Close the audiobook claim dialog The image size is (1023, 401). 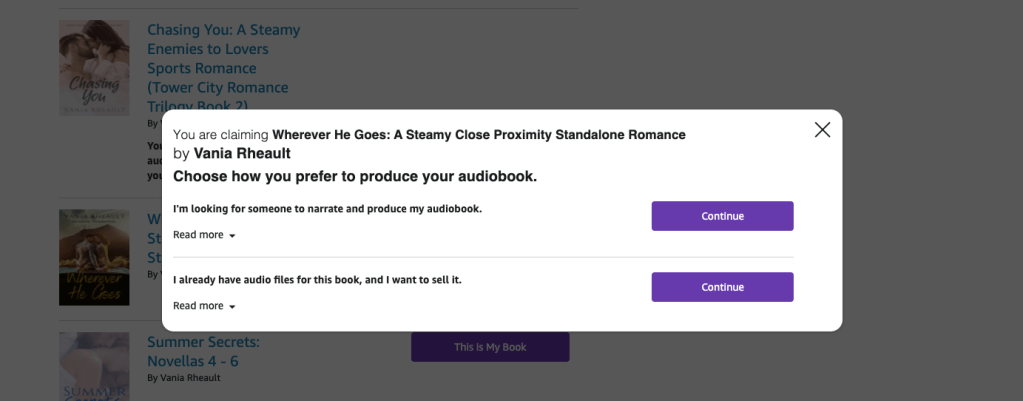click(822, 130)
